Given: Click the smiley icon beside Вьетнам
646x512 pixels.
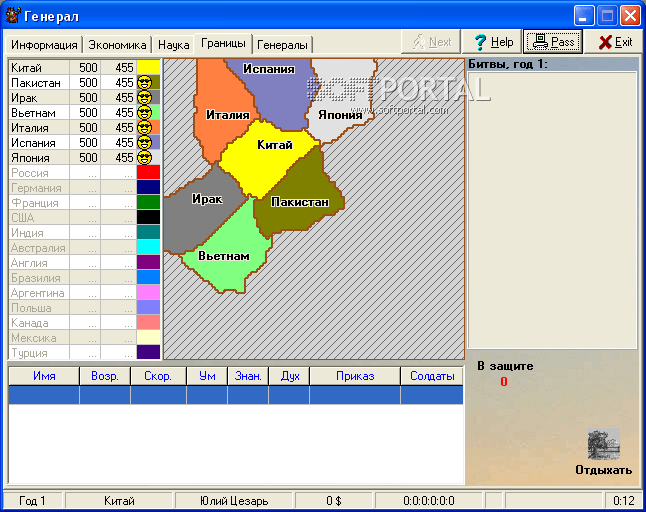Looking at the screenshot, I should 143,113.
